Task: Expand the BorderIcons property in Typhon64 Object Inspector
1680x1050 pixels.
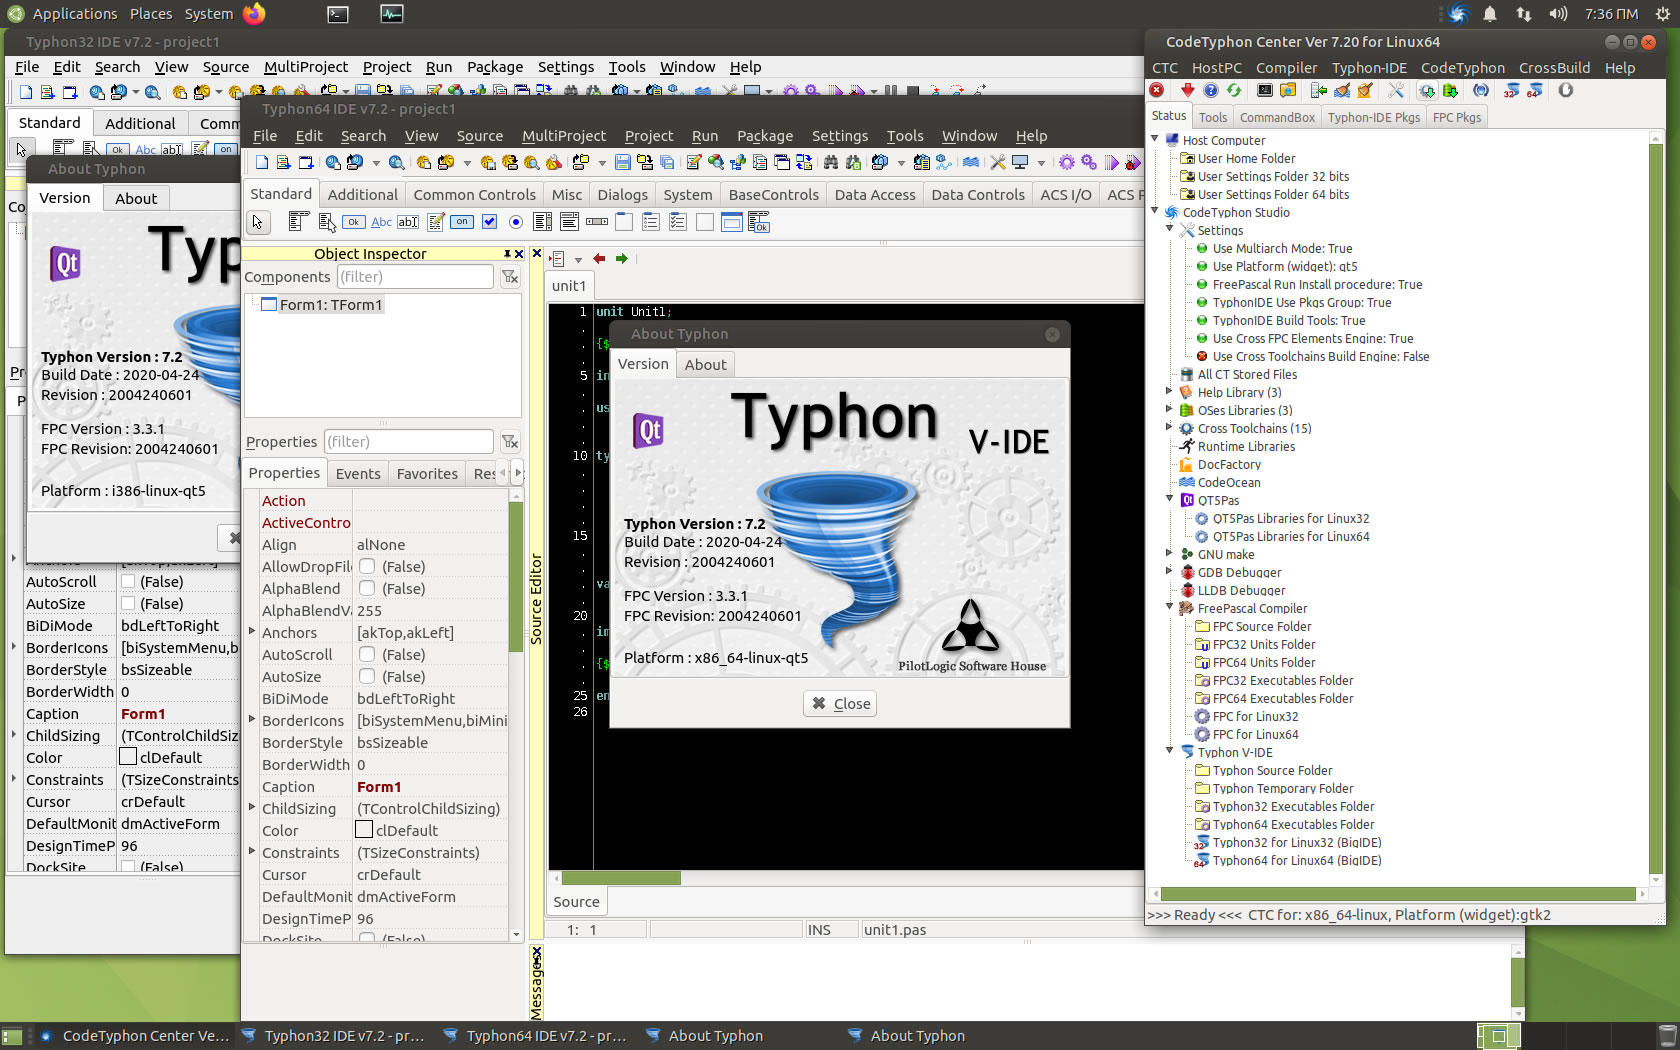Action: pos(252,719)
